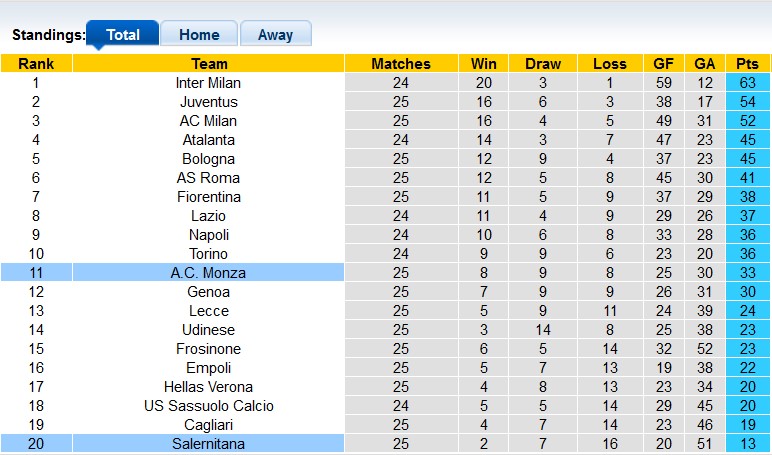Screen dimensions: 772x455
Task: Select the Hellas Verona team name
Action: point(208,387)
